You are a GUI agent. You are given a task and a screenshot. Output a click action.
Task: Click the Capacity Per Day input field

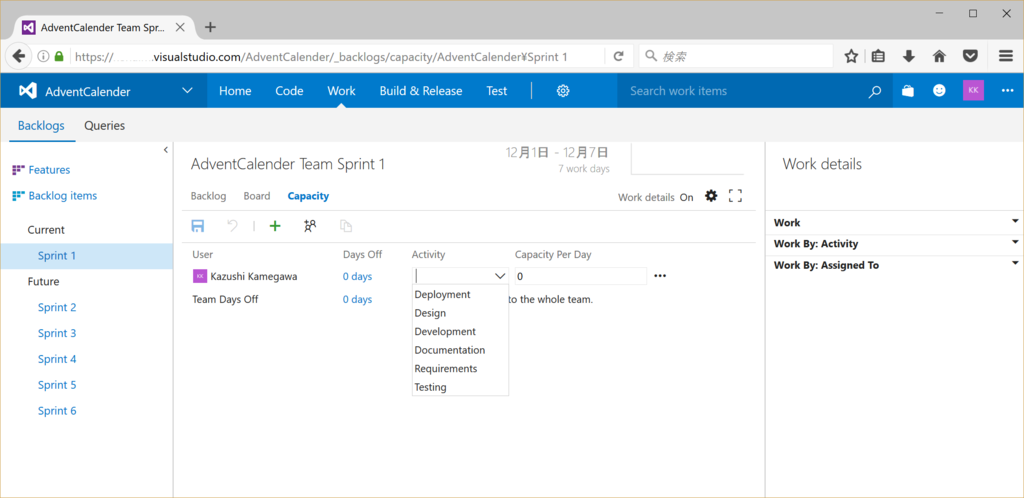point(581,276)
